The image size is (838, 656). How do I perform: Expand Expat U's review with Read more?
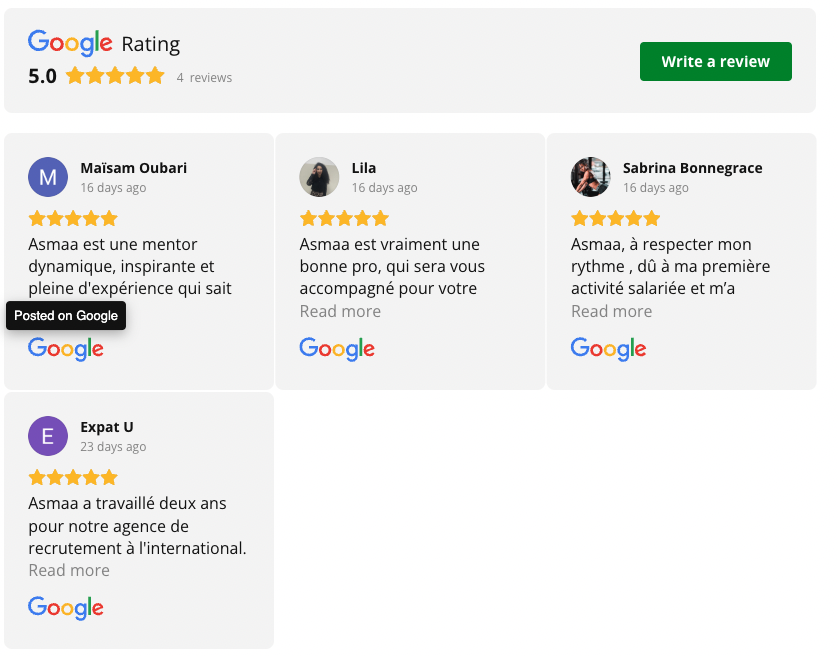(69, 570)
